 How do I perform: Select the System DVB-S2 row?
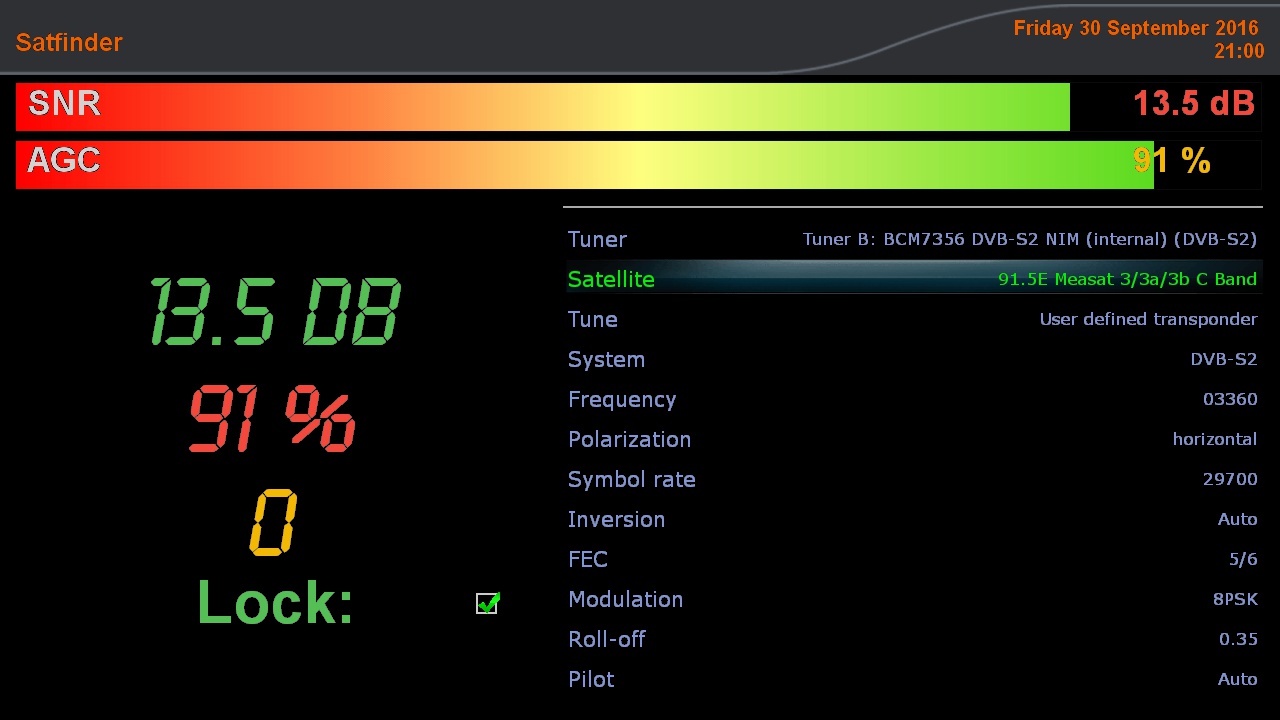coord(912,359)
